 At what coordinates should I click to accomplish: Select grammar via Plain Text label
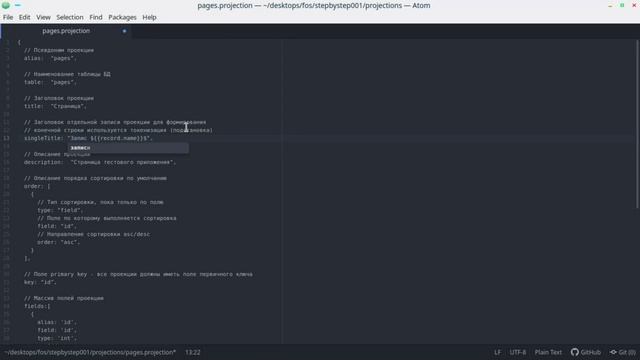(x=548, y=352)
